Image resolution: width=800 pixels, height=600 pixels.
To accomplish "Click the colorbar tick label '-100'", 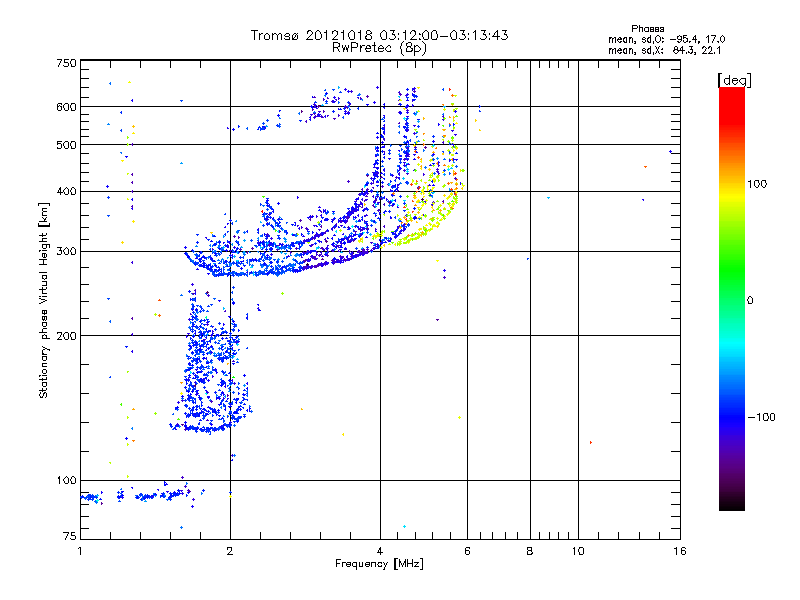I will [761, 417].
